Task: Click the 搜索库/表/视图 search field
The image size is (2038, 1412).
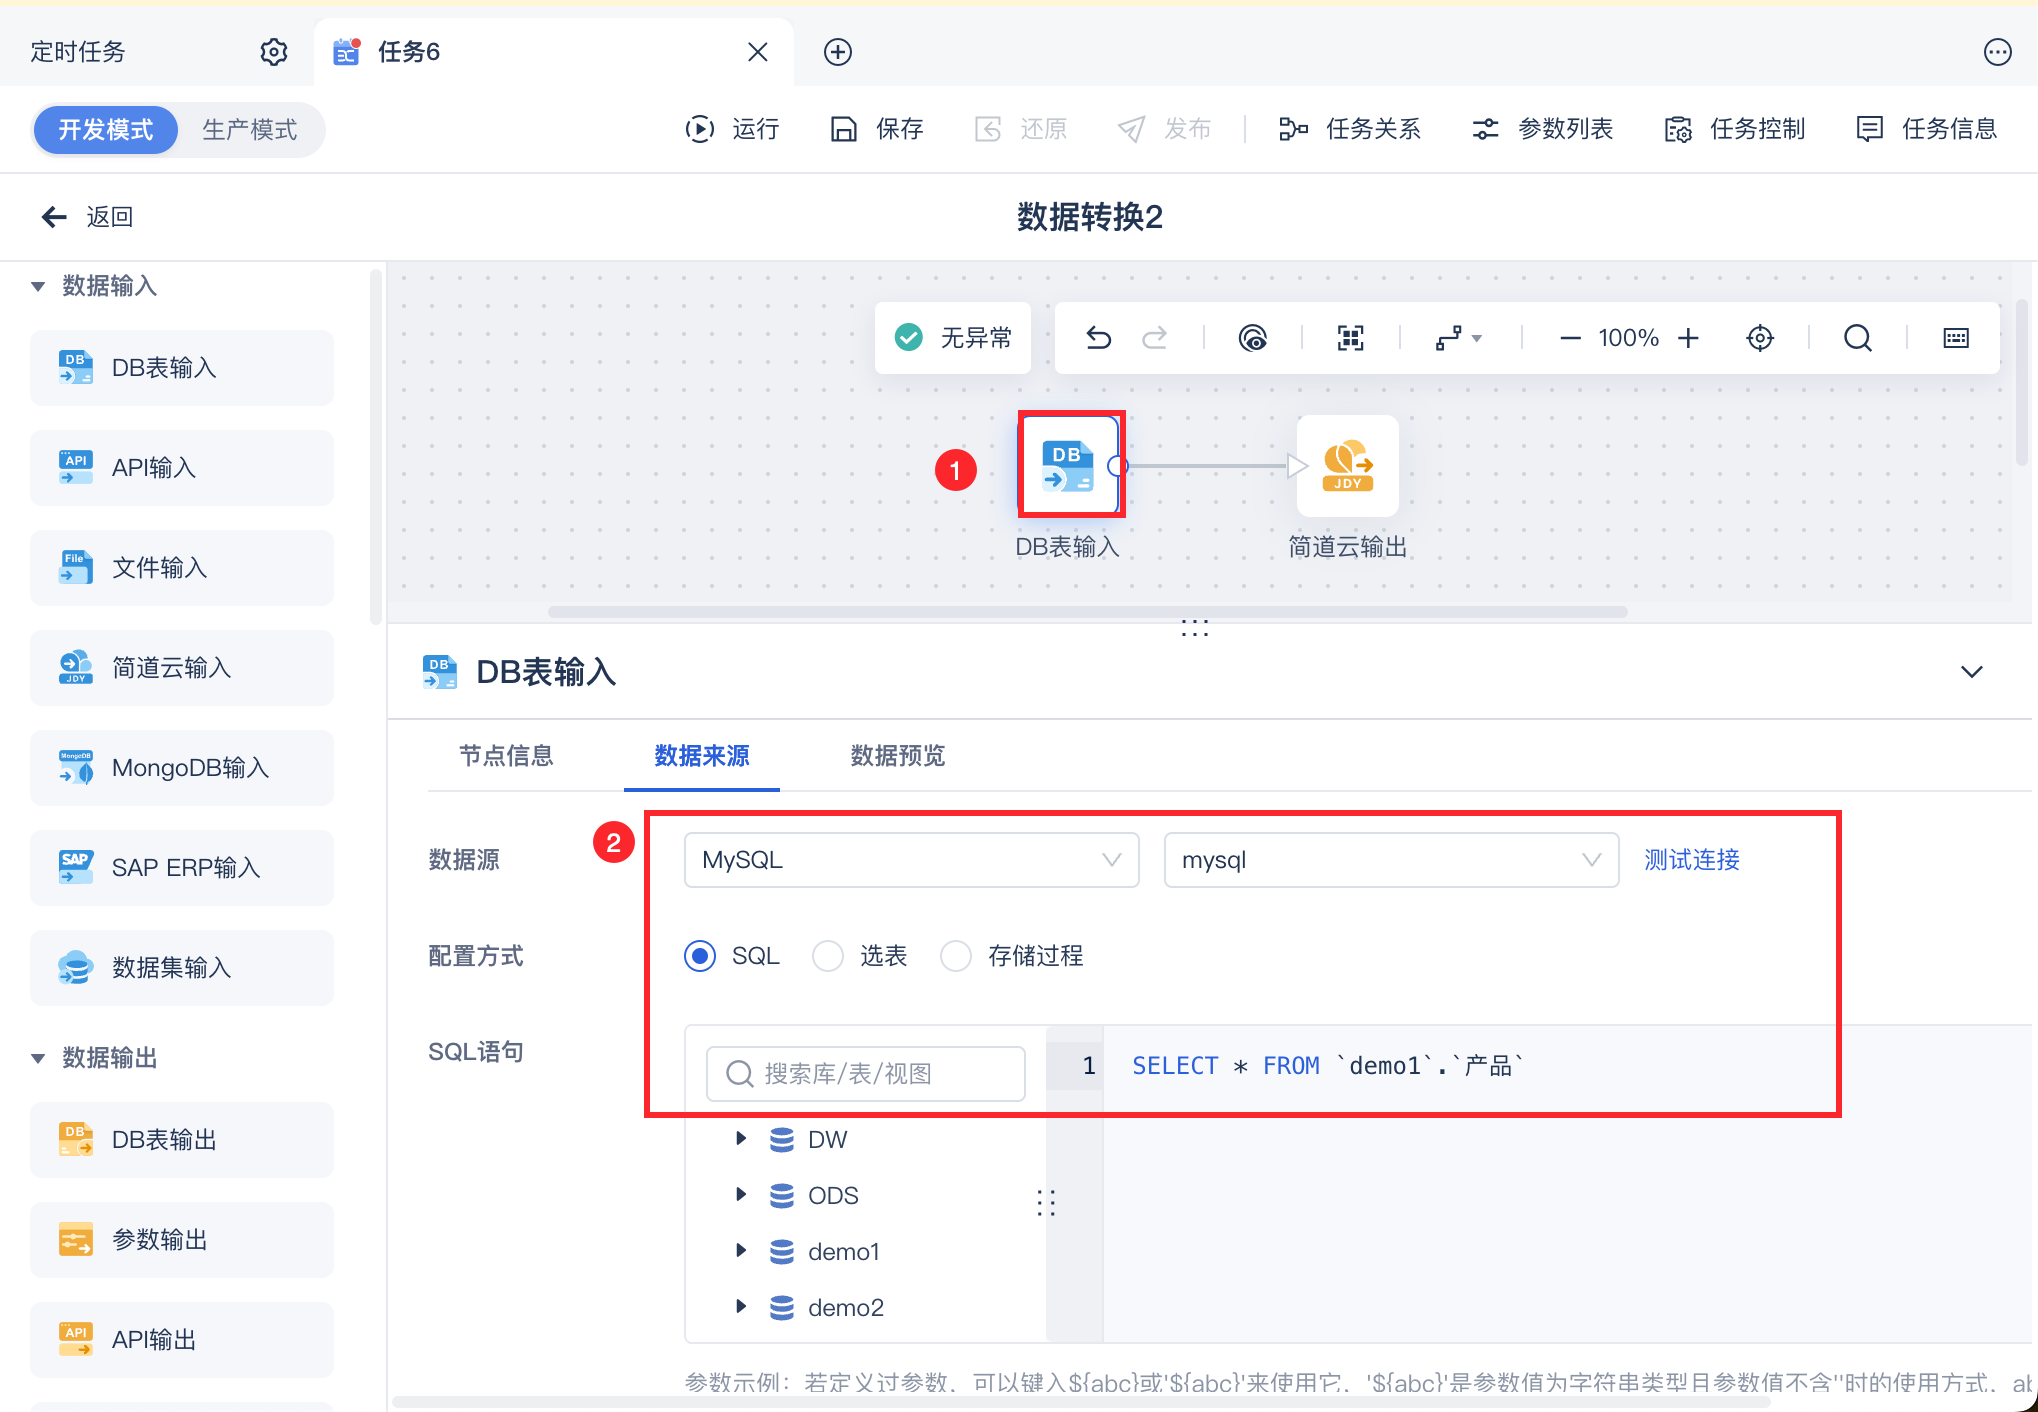Action: [x=866, y=1074]
